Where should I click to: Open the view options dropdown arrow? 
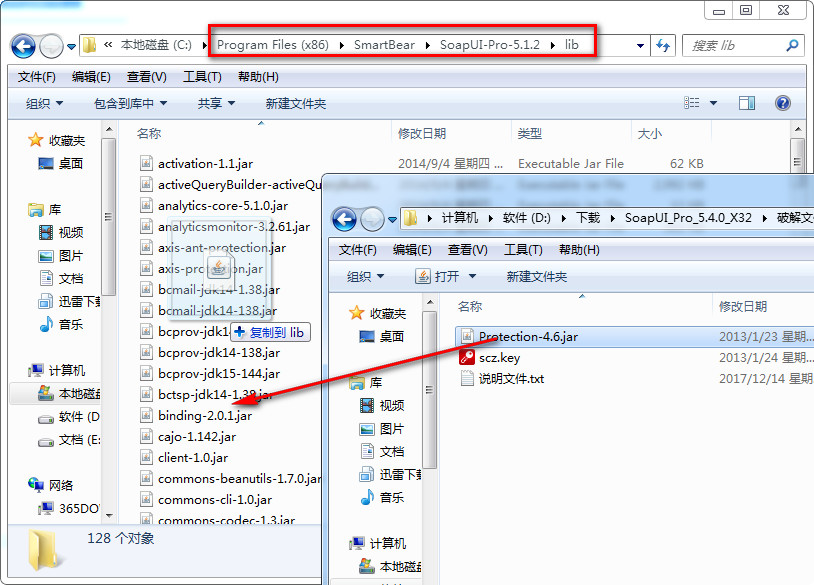(x=713, y=103)
